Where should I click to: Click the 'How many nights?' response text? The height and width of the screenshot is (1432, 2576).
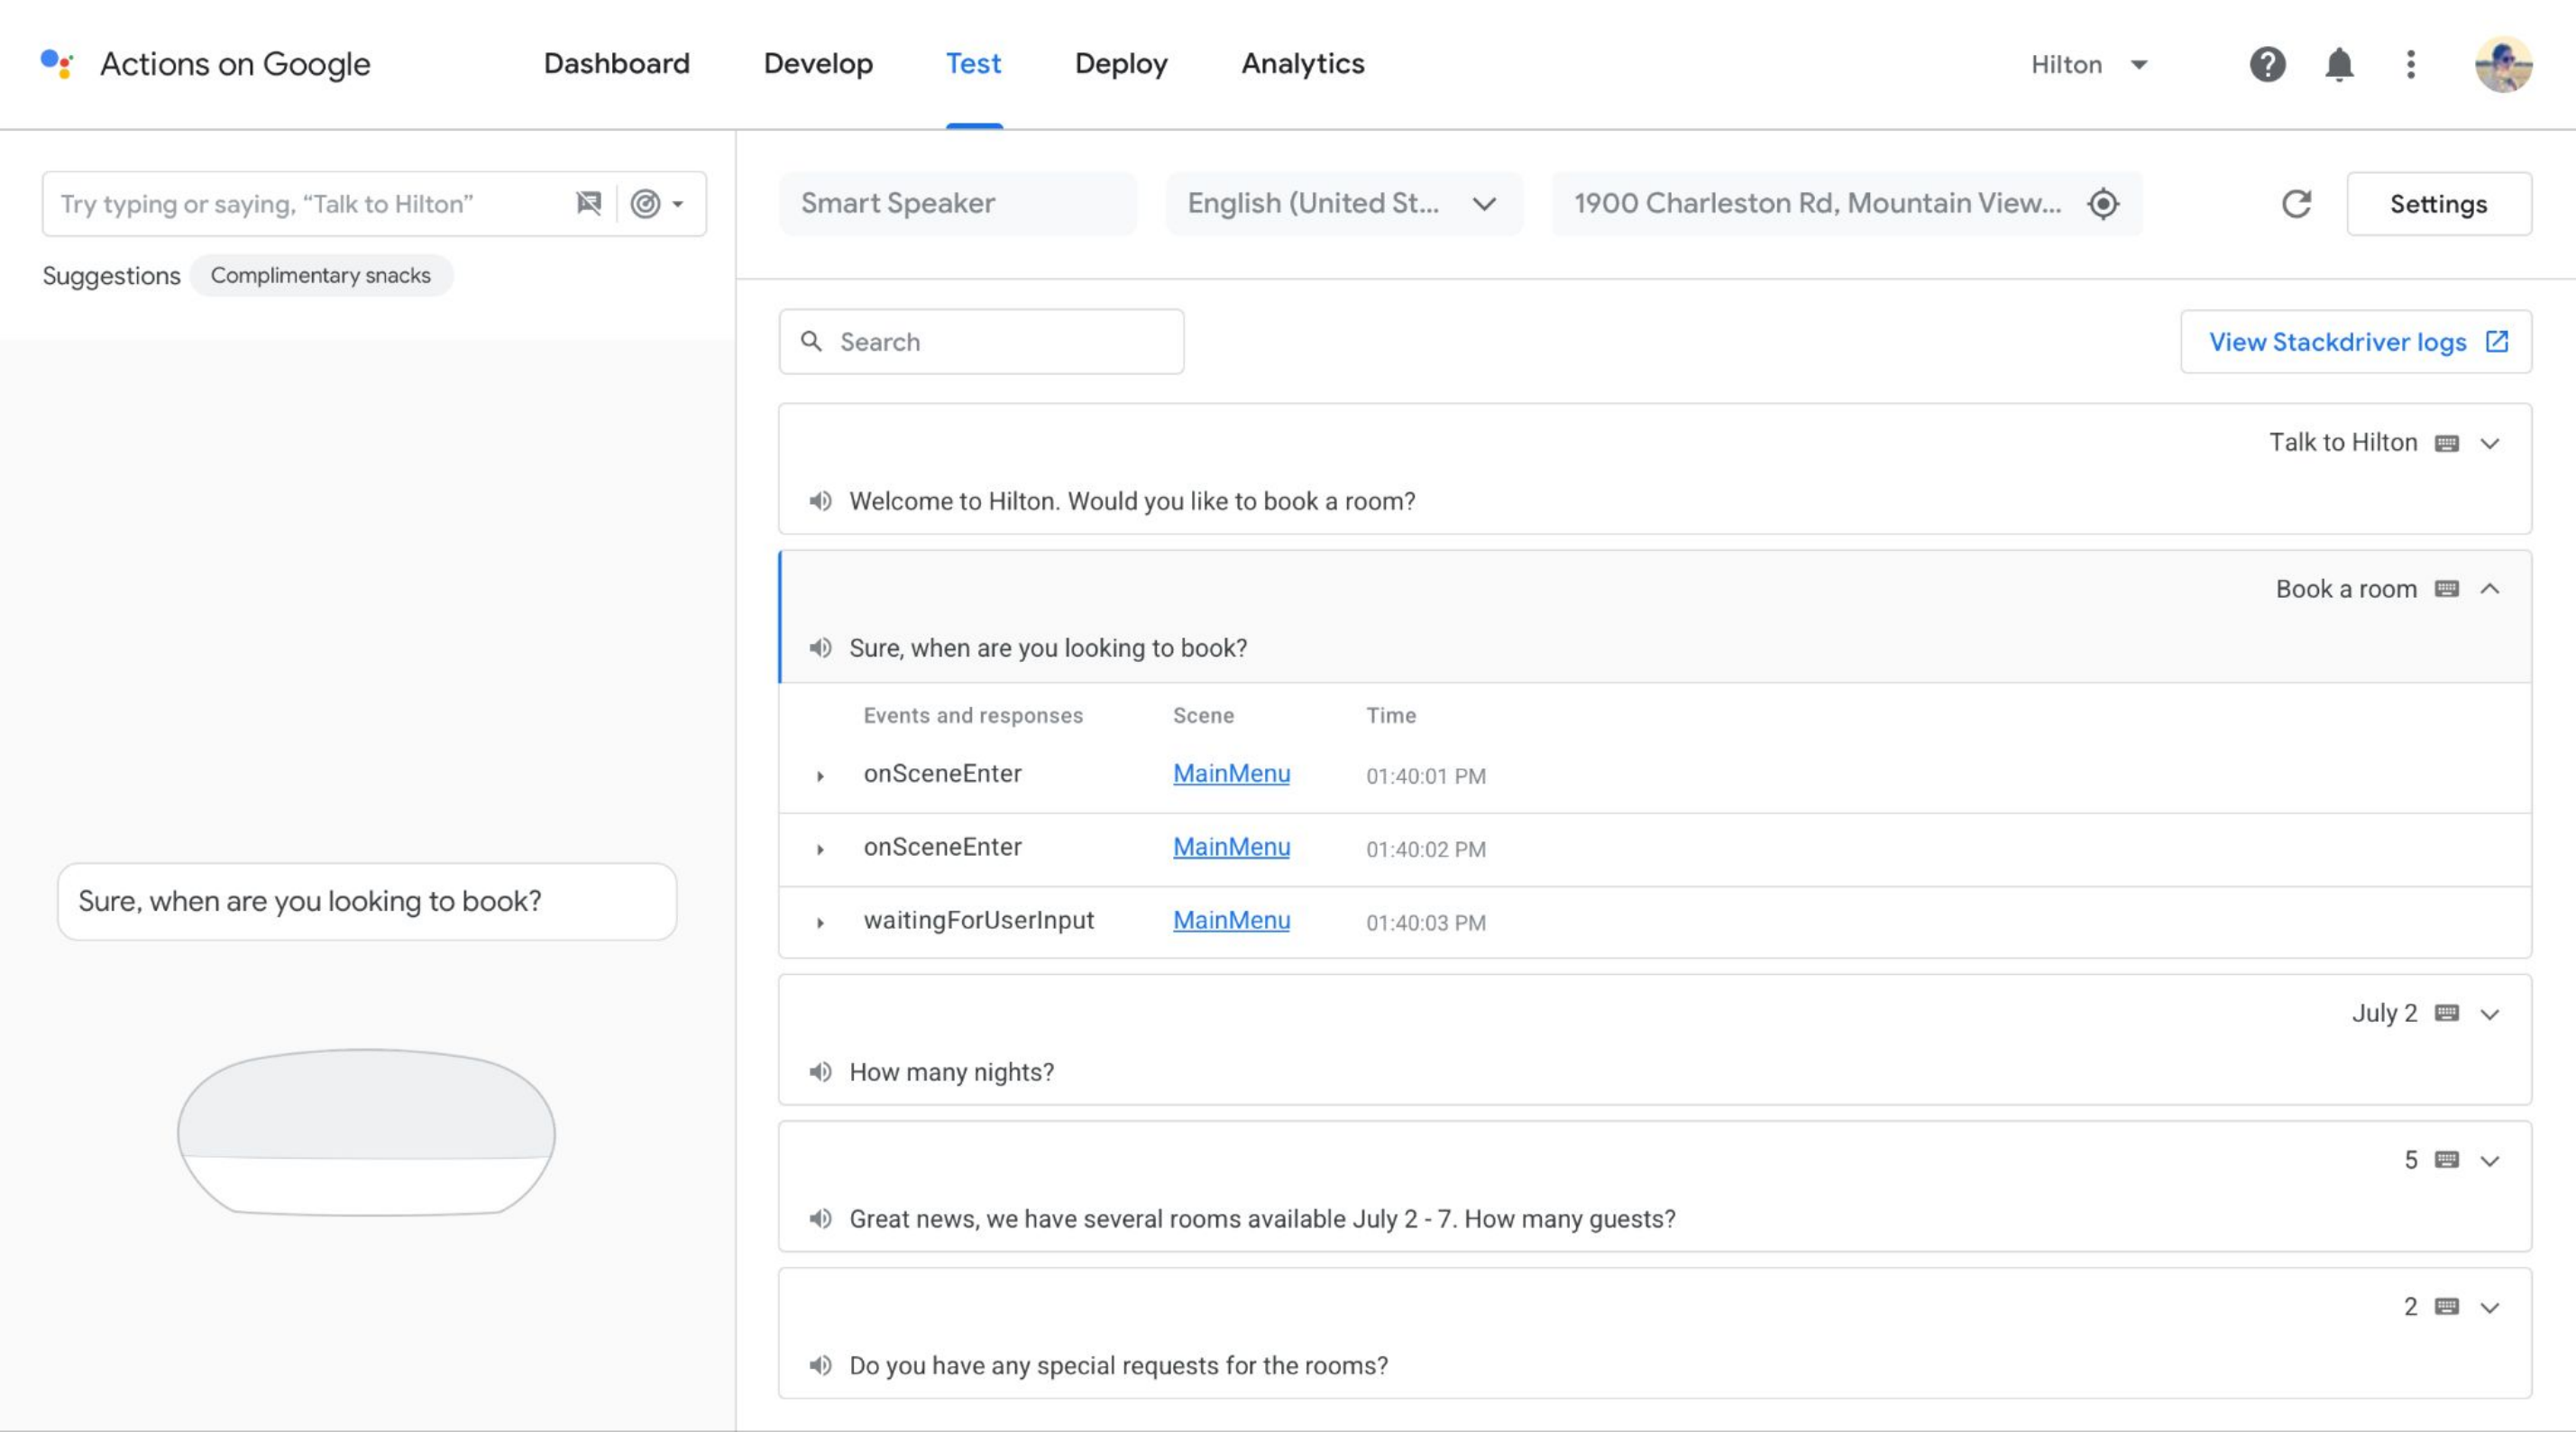pos(951,1072)
